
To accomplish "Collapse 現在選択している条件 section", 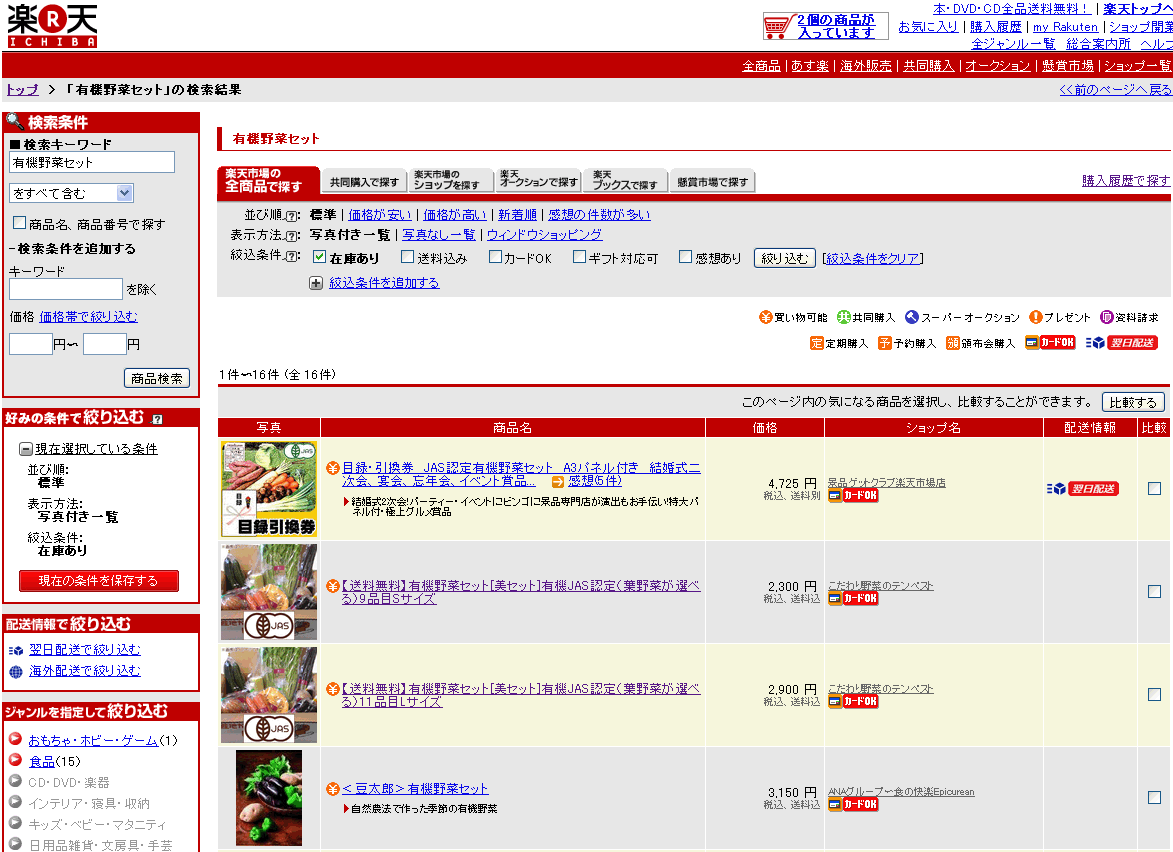I will point(26,449).
